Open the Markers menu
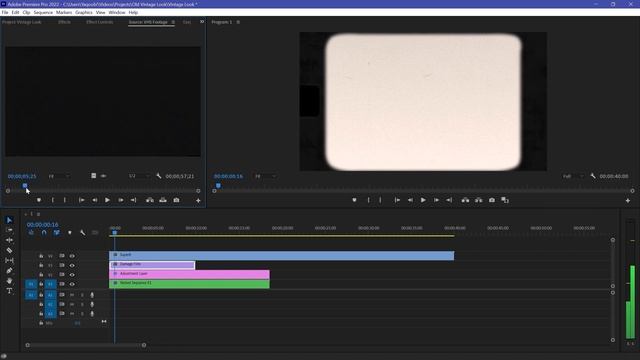 (x=64, y=13)
